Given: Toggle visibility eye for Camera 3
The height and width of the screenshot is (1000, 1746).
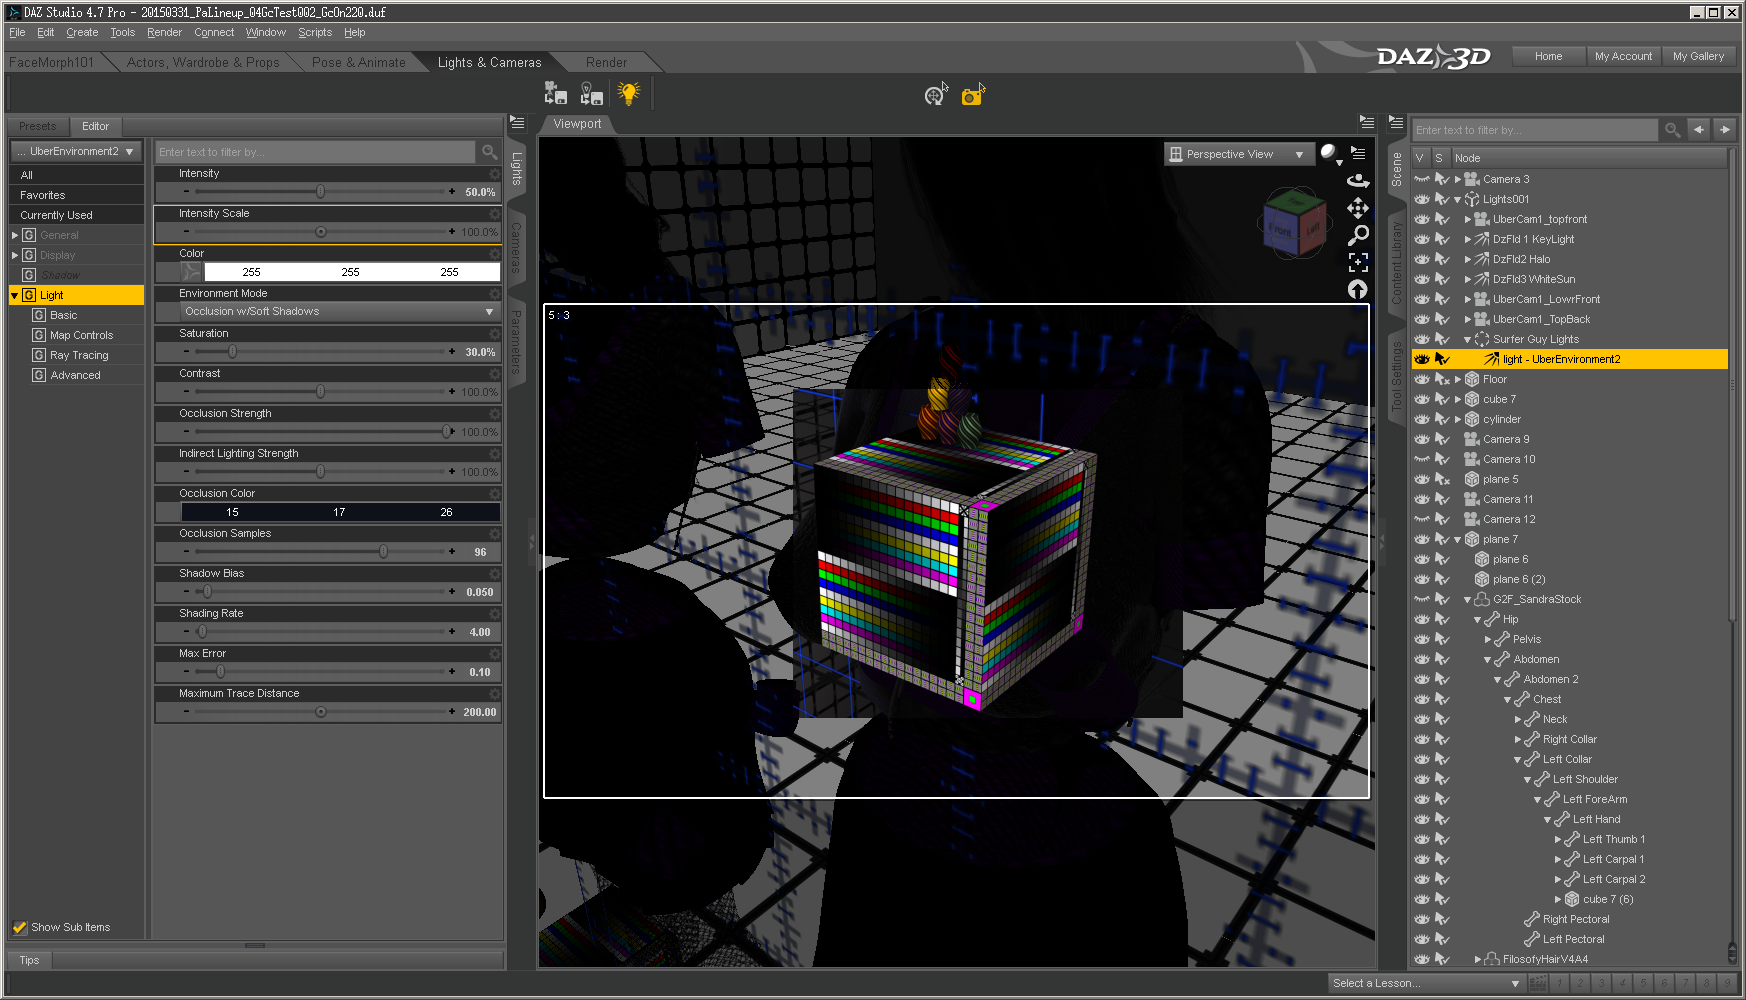Looking at the screenshot, I should 1421,179.
